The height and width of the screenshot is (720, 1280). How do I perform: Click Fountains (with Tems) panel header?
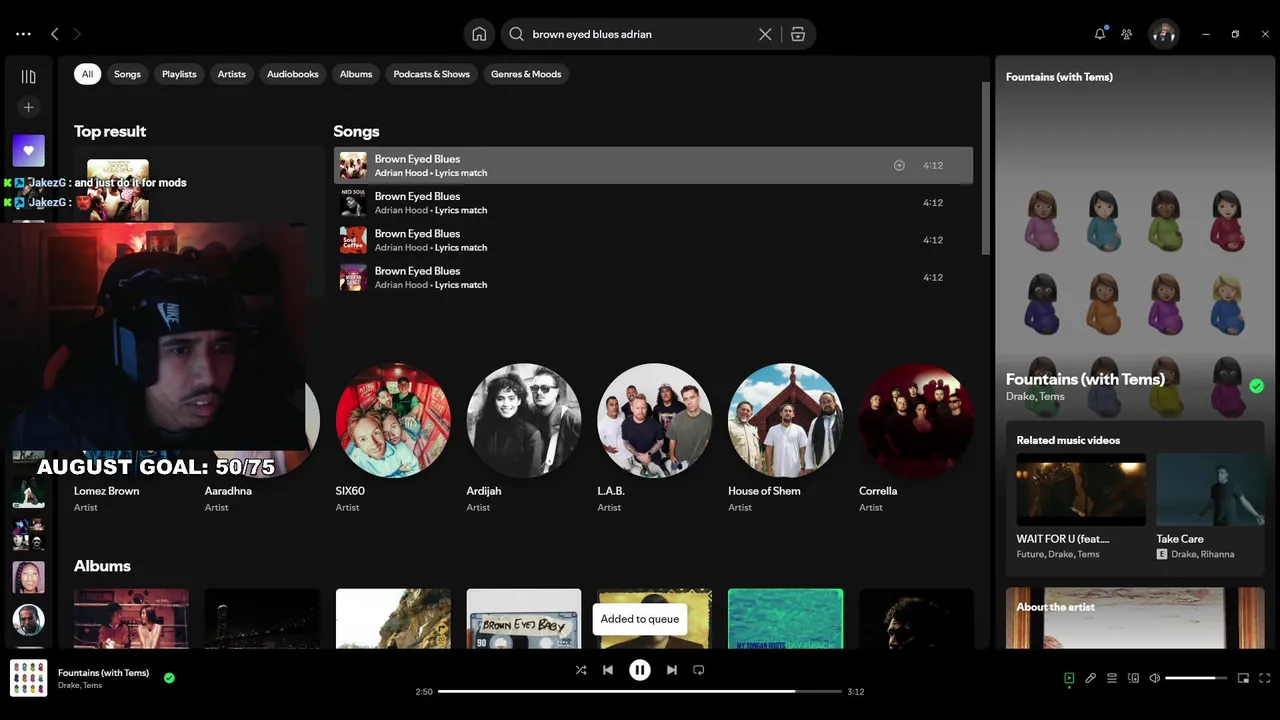coord(1059,77)
